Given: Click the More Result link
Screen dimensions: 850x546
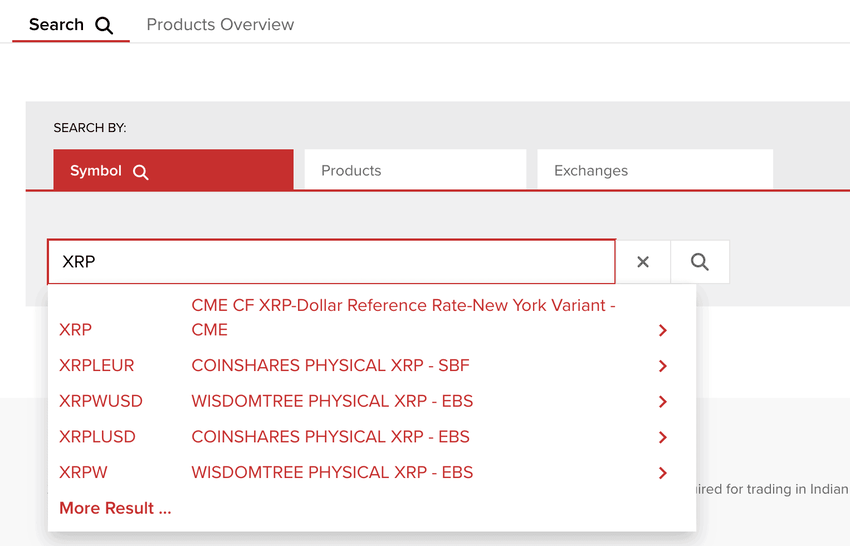Looking at the screenshot, I should [x=115, y=508].
